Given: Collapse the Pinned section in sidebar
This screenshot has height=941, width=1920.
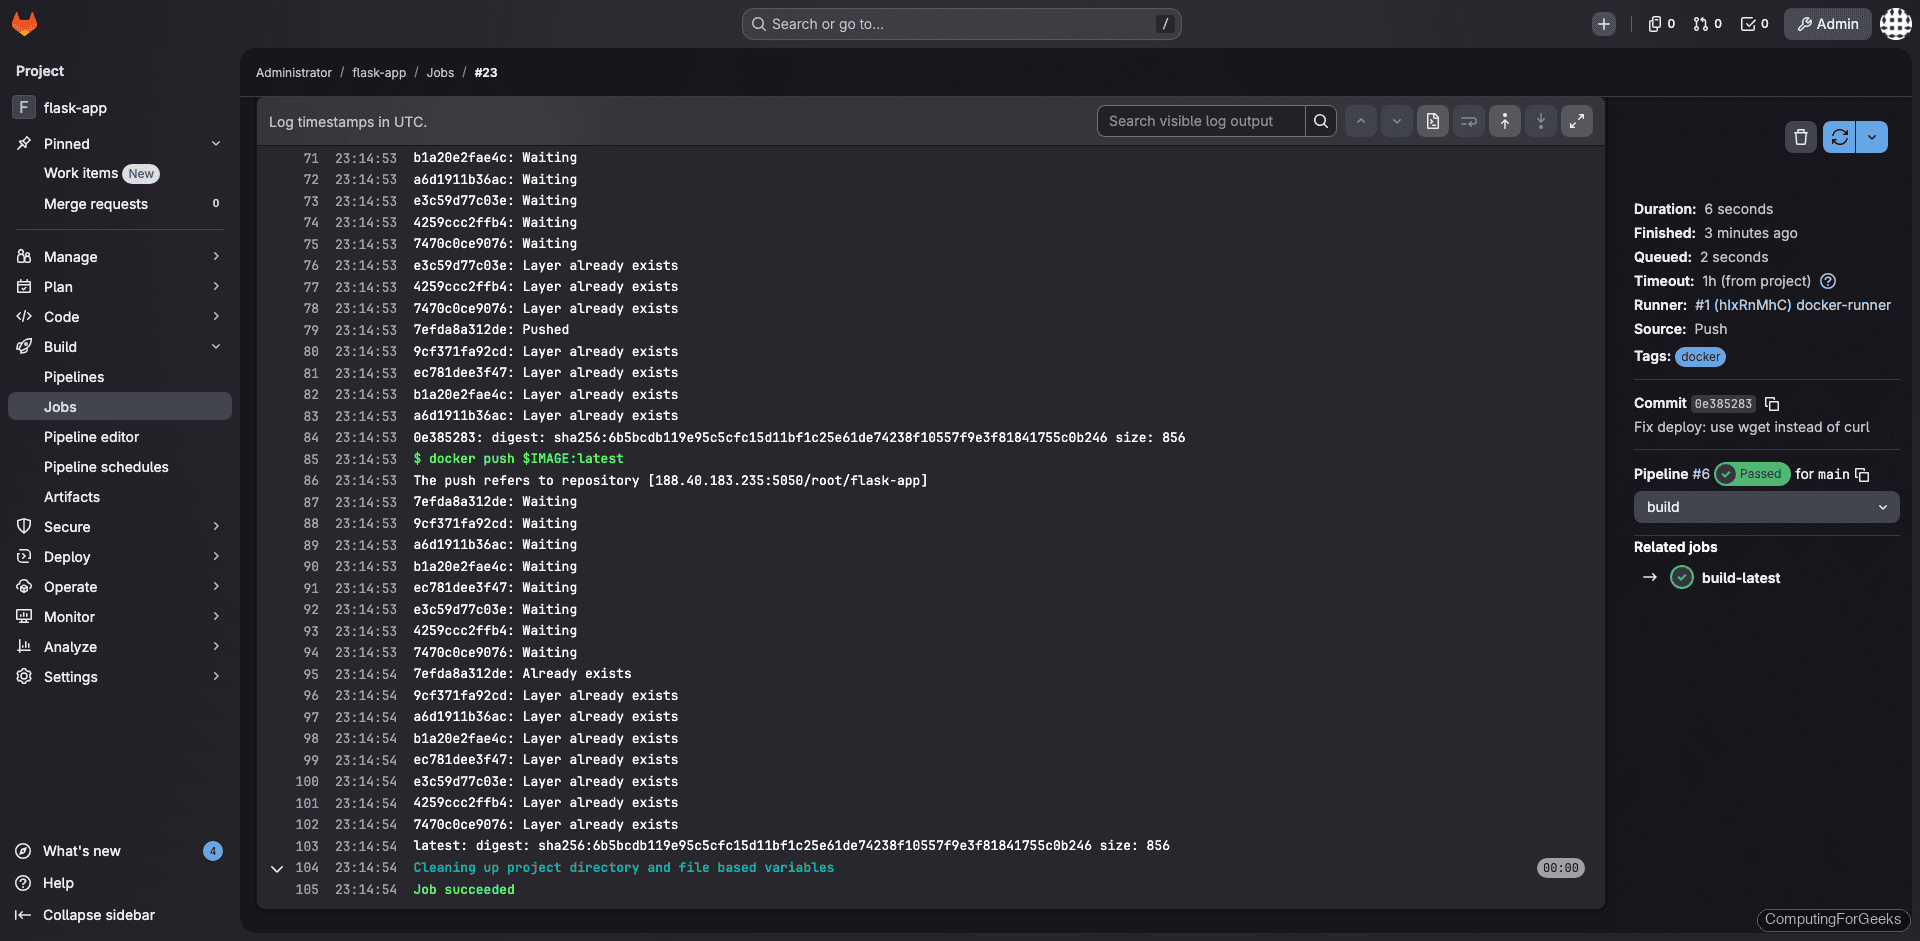Looking at the screenshot, I should pos(216,143).
